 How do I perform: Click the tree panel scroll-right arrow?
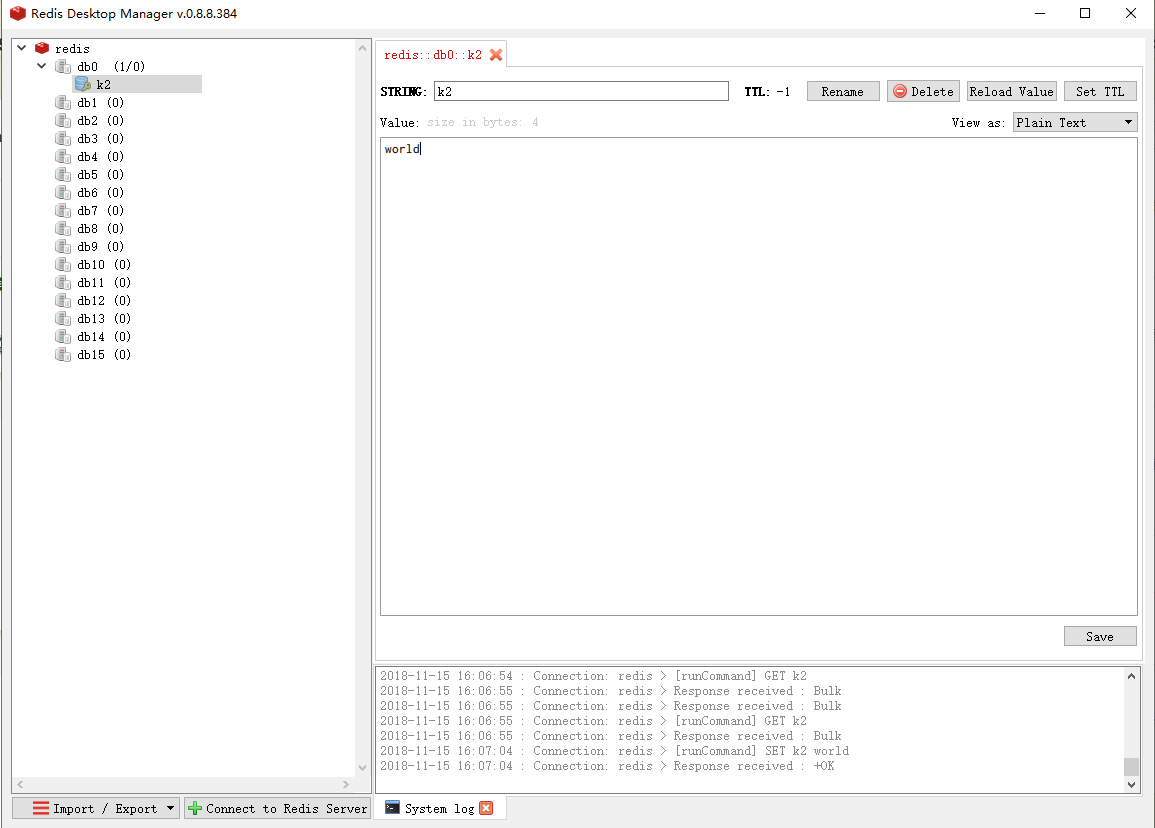pos(345,785)
